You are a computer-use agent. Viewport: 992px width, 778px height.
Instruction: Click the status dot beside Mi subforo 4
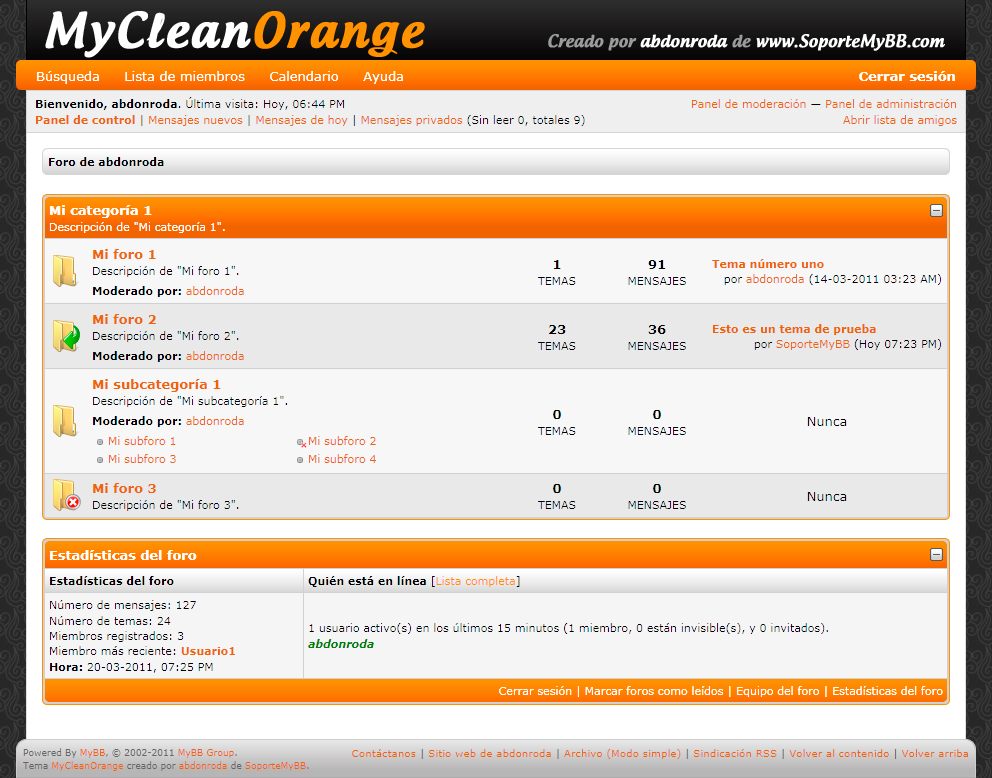click(300, 460)
